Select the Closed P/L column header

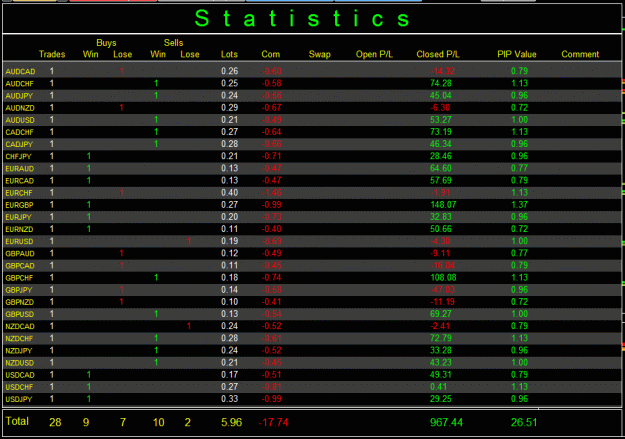tap(438, 54)
